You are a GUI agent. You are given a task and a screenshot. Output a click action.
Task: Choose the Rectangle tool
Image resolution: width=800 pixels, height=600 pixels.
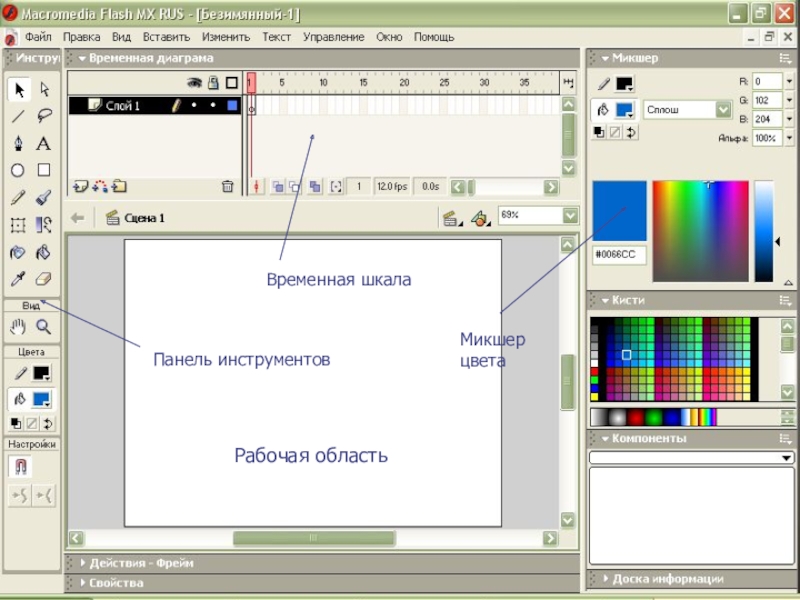[44, 170]
